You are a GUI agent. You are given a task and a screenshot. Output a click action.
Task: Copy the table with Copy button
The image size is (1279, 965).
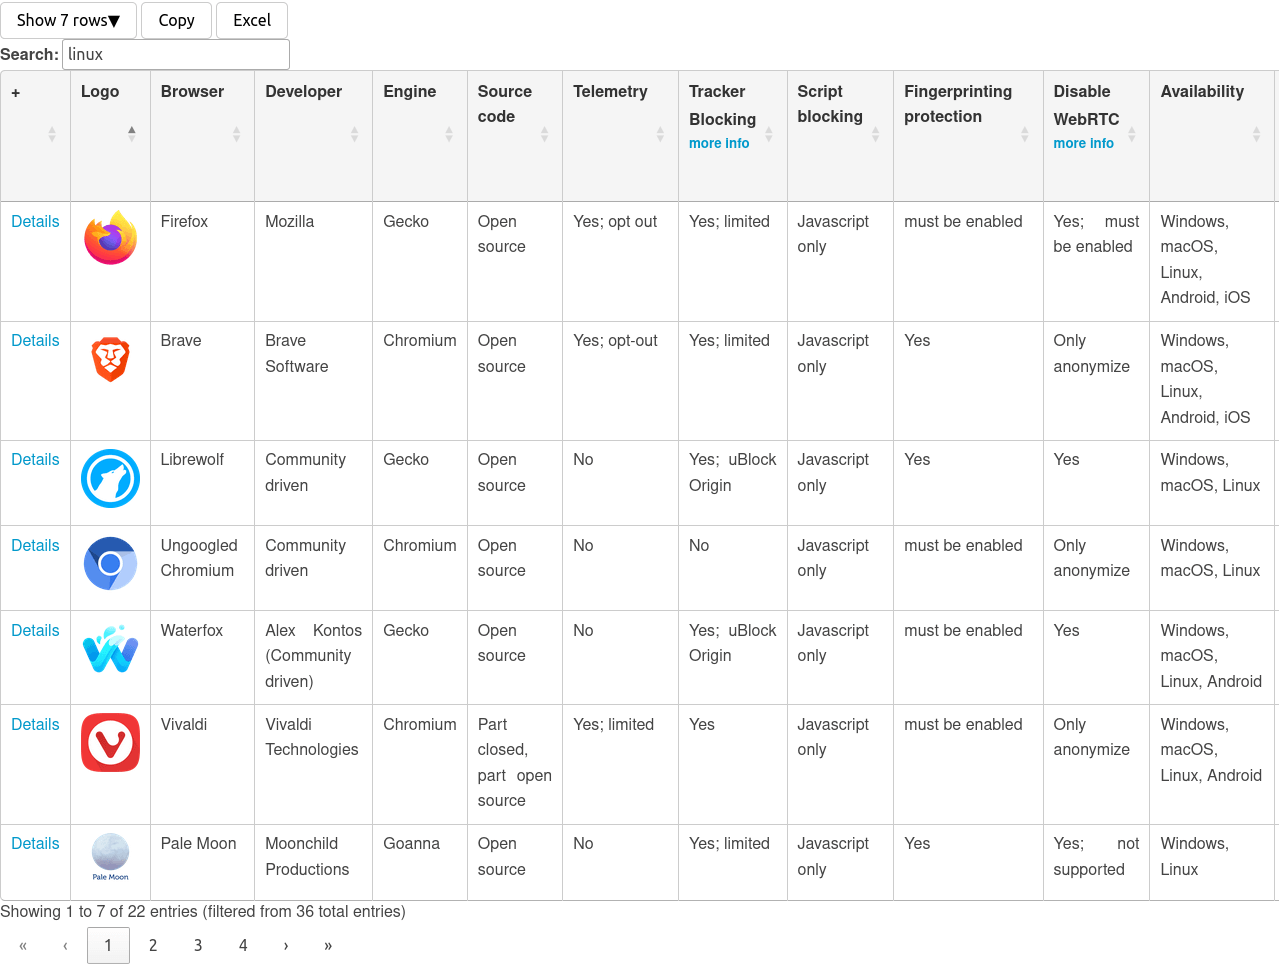176,20
